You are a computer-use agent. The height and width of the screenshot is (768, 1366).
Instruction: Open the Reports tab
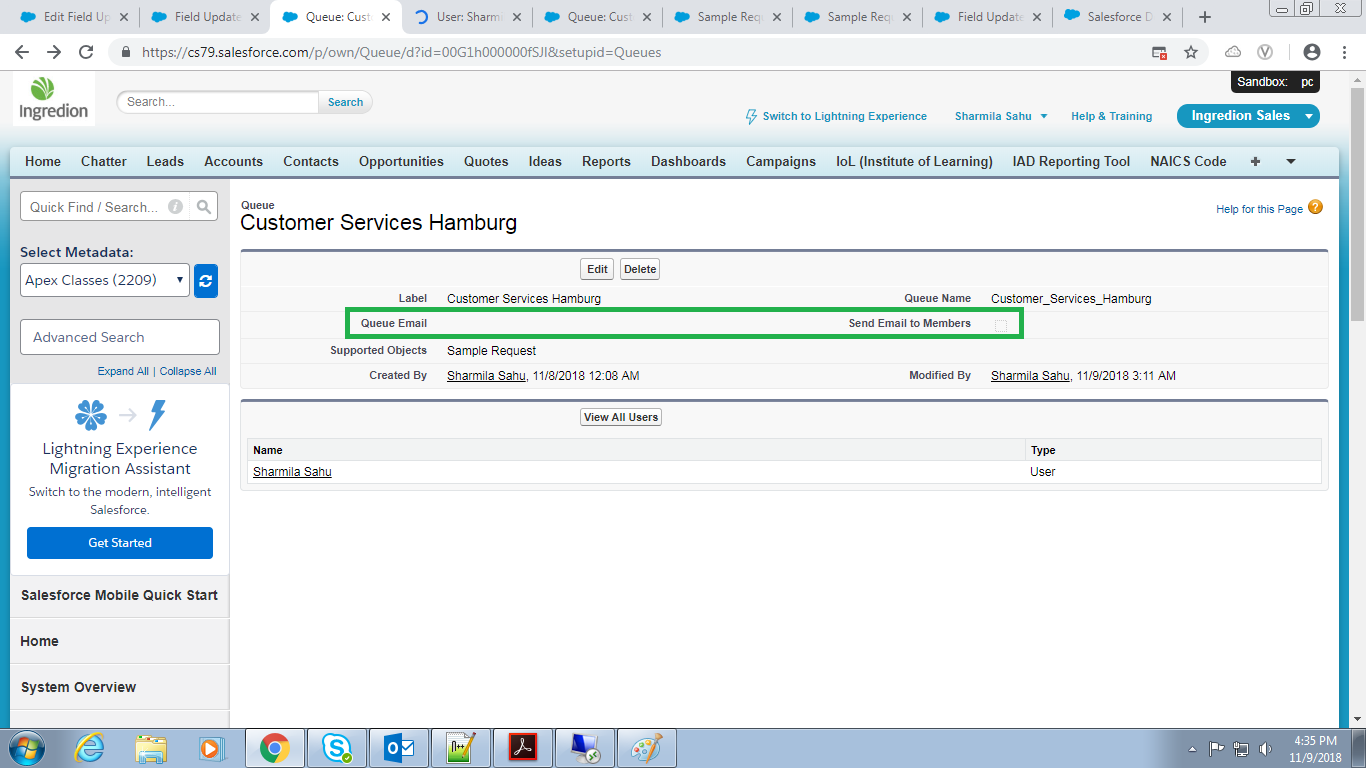pyautogui.click(x=606, y=161)
